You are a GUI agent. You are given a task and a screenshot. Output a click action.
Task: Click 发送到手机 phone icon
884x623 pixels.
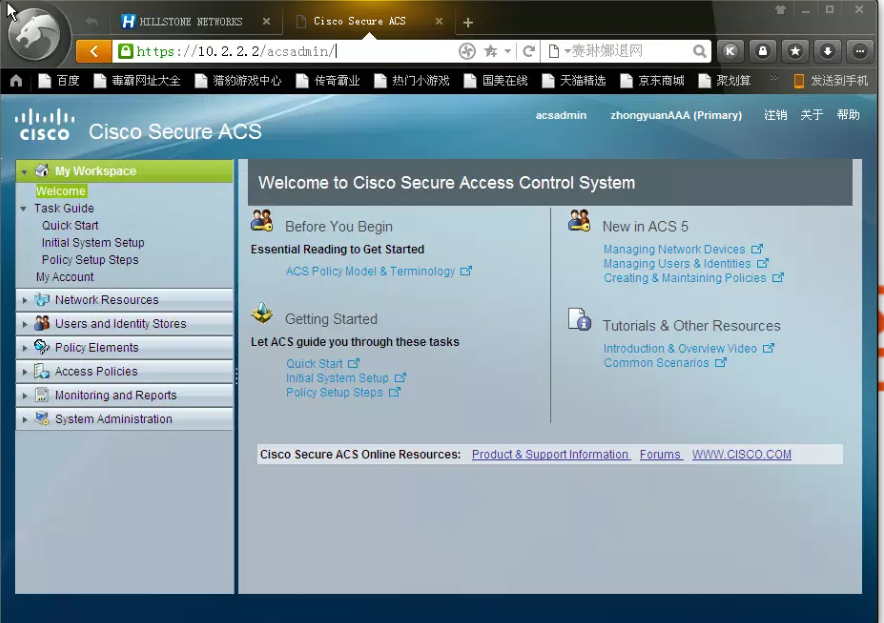[799, 81]
